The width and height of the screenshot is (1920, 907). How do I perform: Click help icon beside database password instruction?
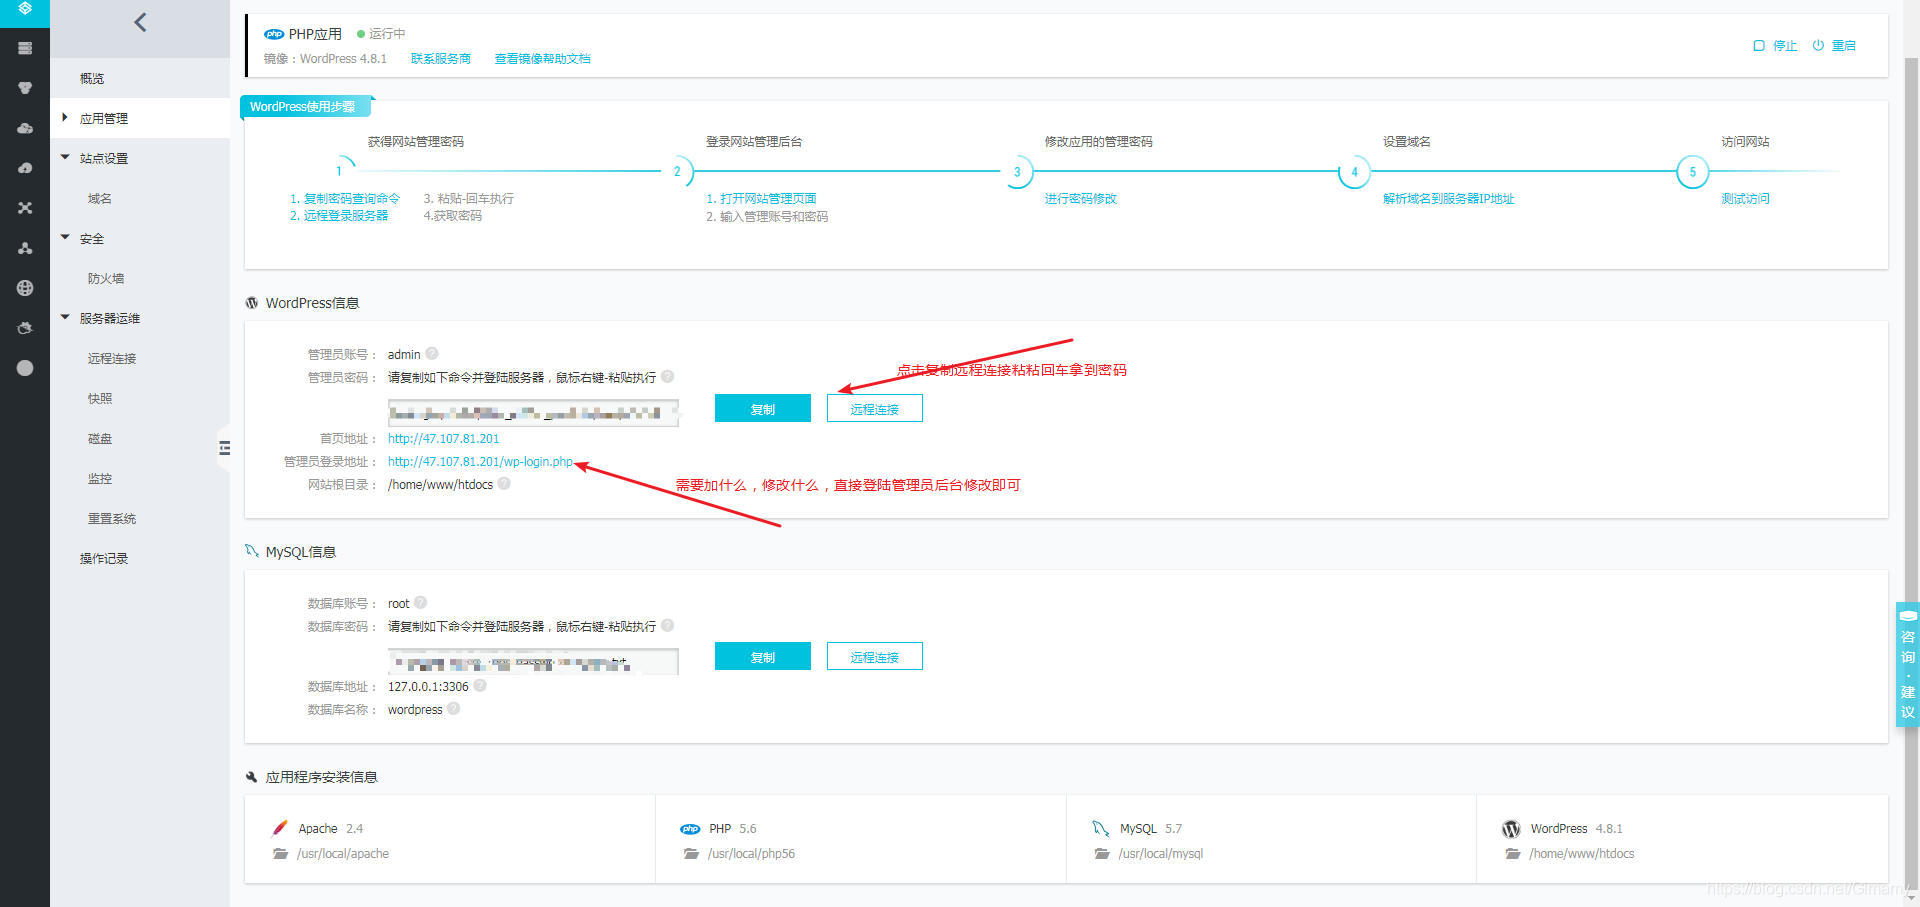pyautogui.click(x=668, y=625)
